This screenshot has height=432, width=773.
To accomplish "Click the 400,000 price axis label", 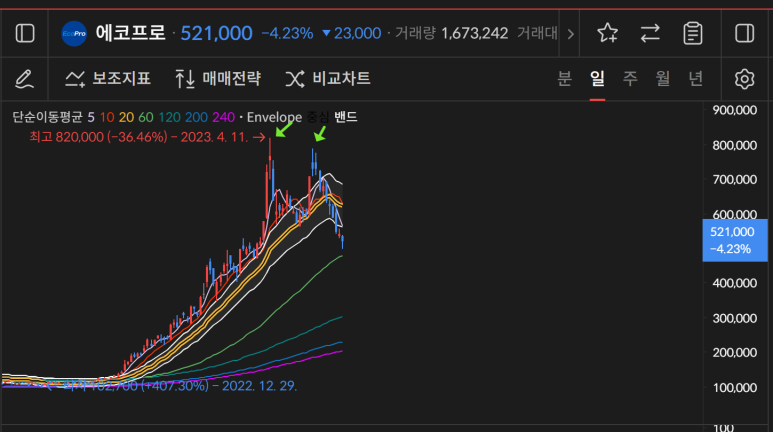I will [x=735, y=283].
